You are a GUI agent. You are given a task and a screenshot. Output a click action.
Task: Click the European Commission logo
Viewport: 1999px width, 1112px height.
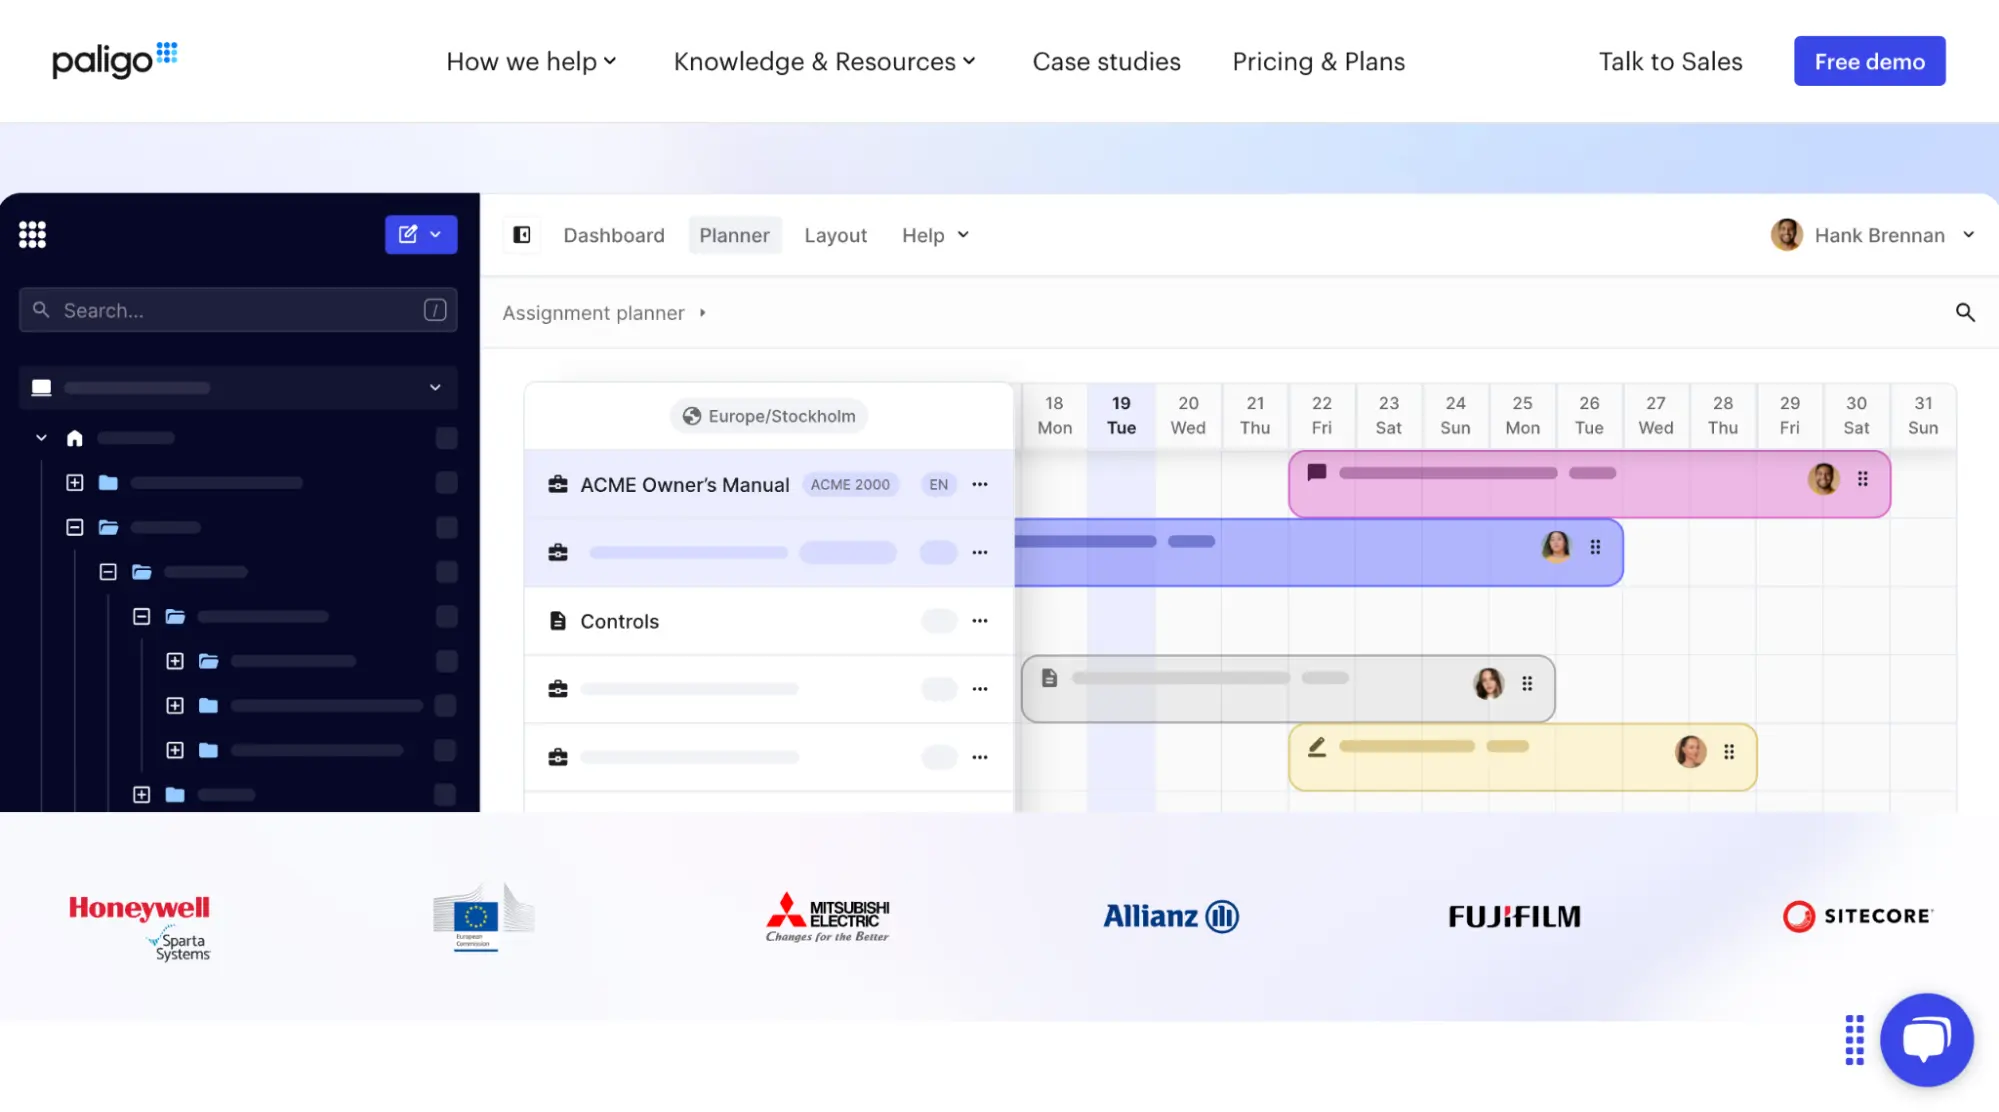click(484, 916)
